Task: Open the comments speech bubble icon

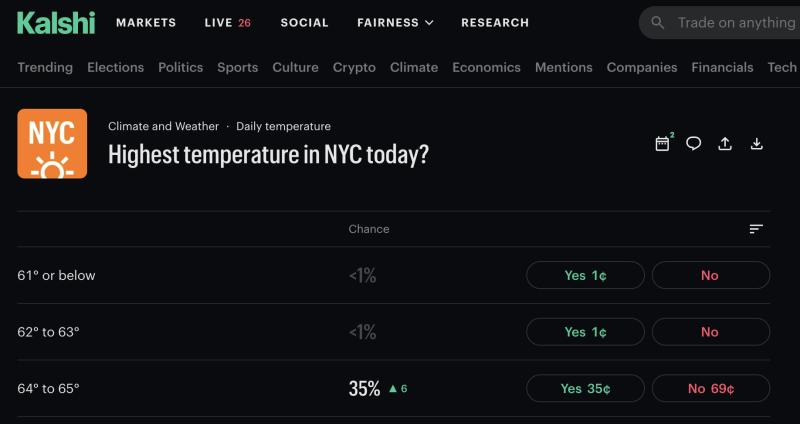Action: (693, 143)
